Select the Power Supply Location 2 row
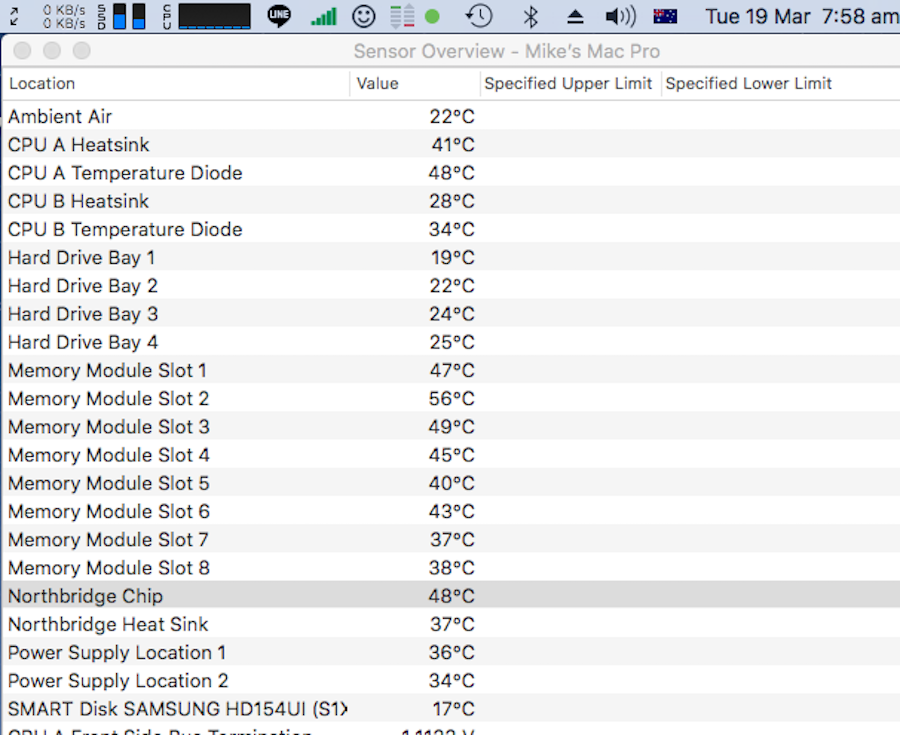Image resolution: width=900 pixels, height=735 pixels. tap(451, 680)
